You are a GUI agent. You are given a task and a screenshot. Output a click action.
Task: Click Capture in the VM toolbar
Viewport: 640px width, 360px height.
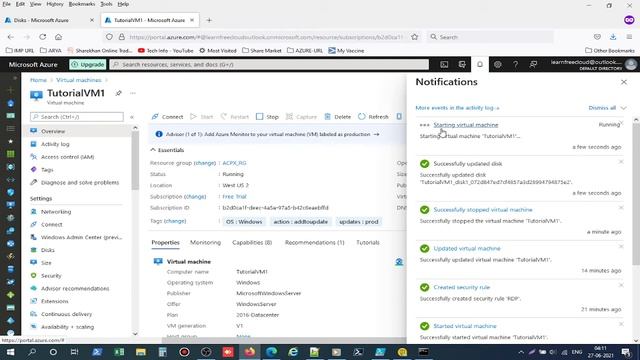coord(301,117)
